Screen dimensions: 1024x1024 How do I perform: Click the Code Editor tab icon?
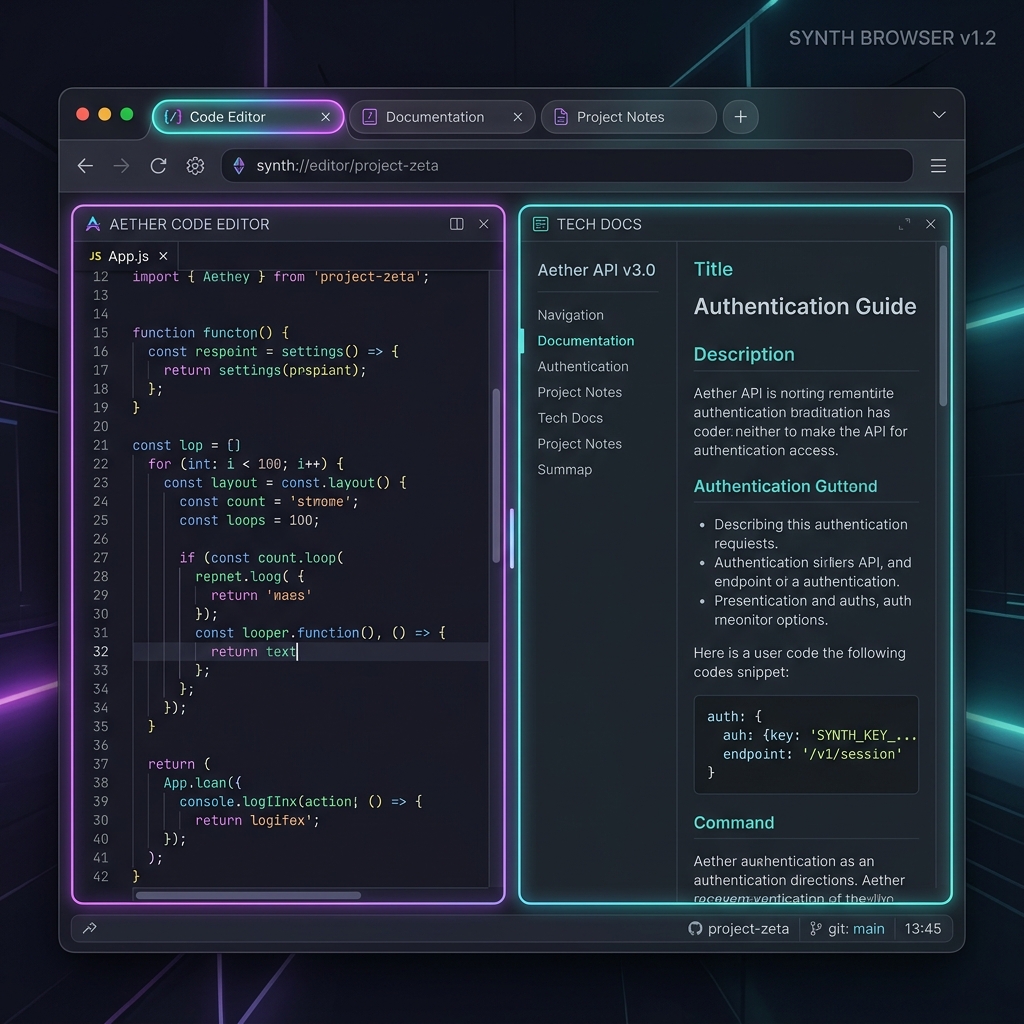172,117
